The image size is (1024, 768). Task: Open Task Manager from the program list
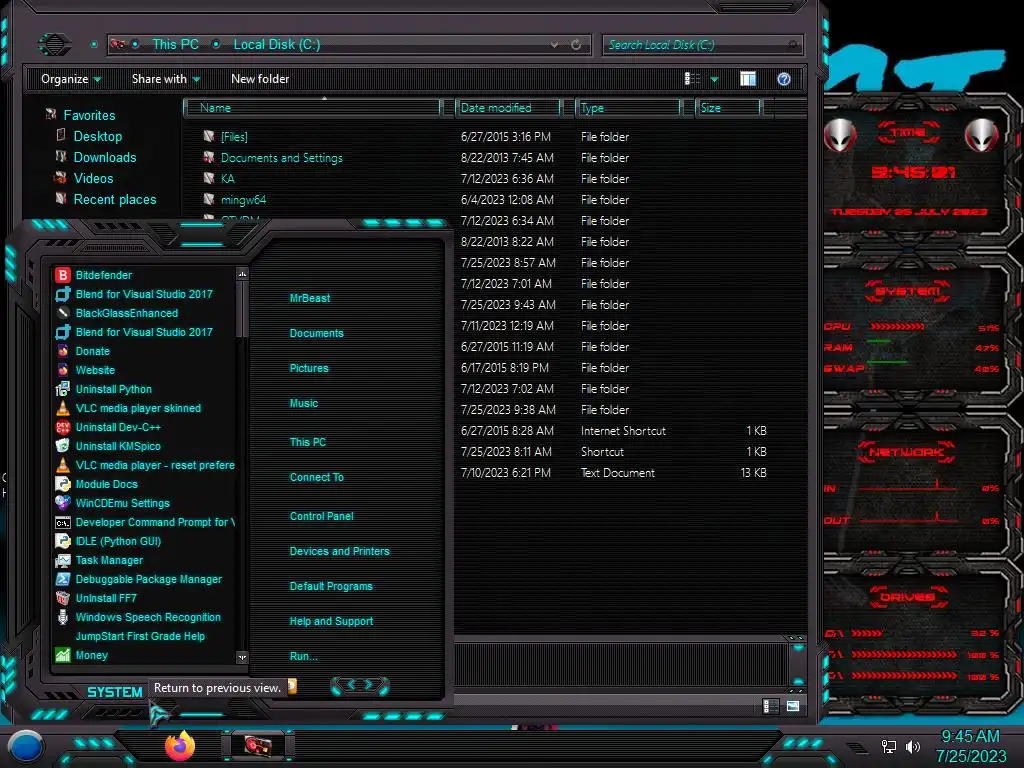click(x=109, y=560)
